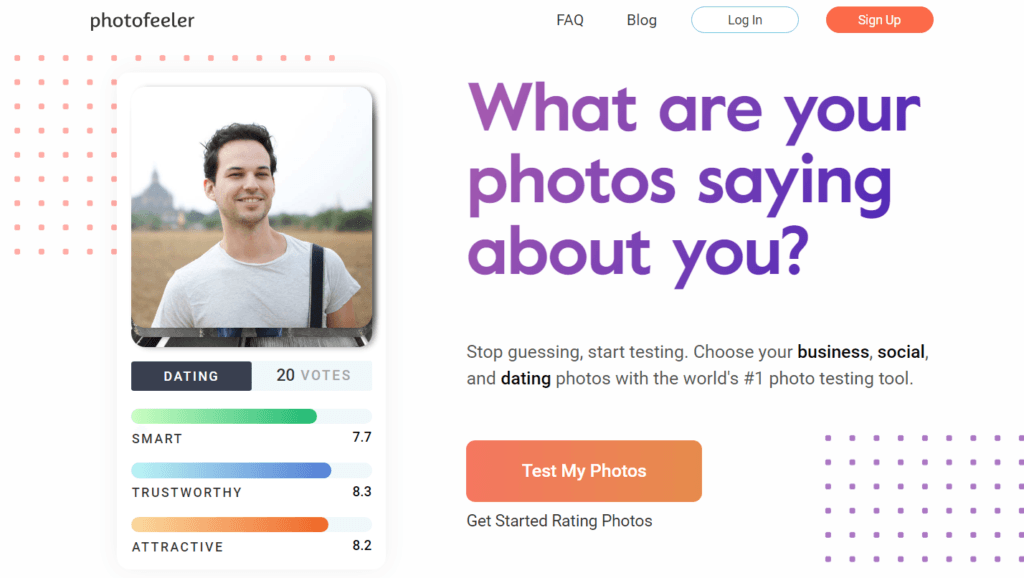
Task: Open the FAQ page
Action: pyautogui.click(x=569, y=20)
